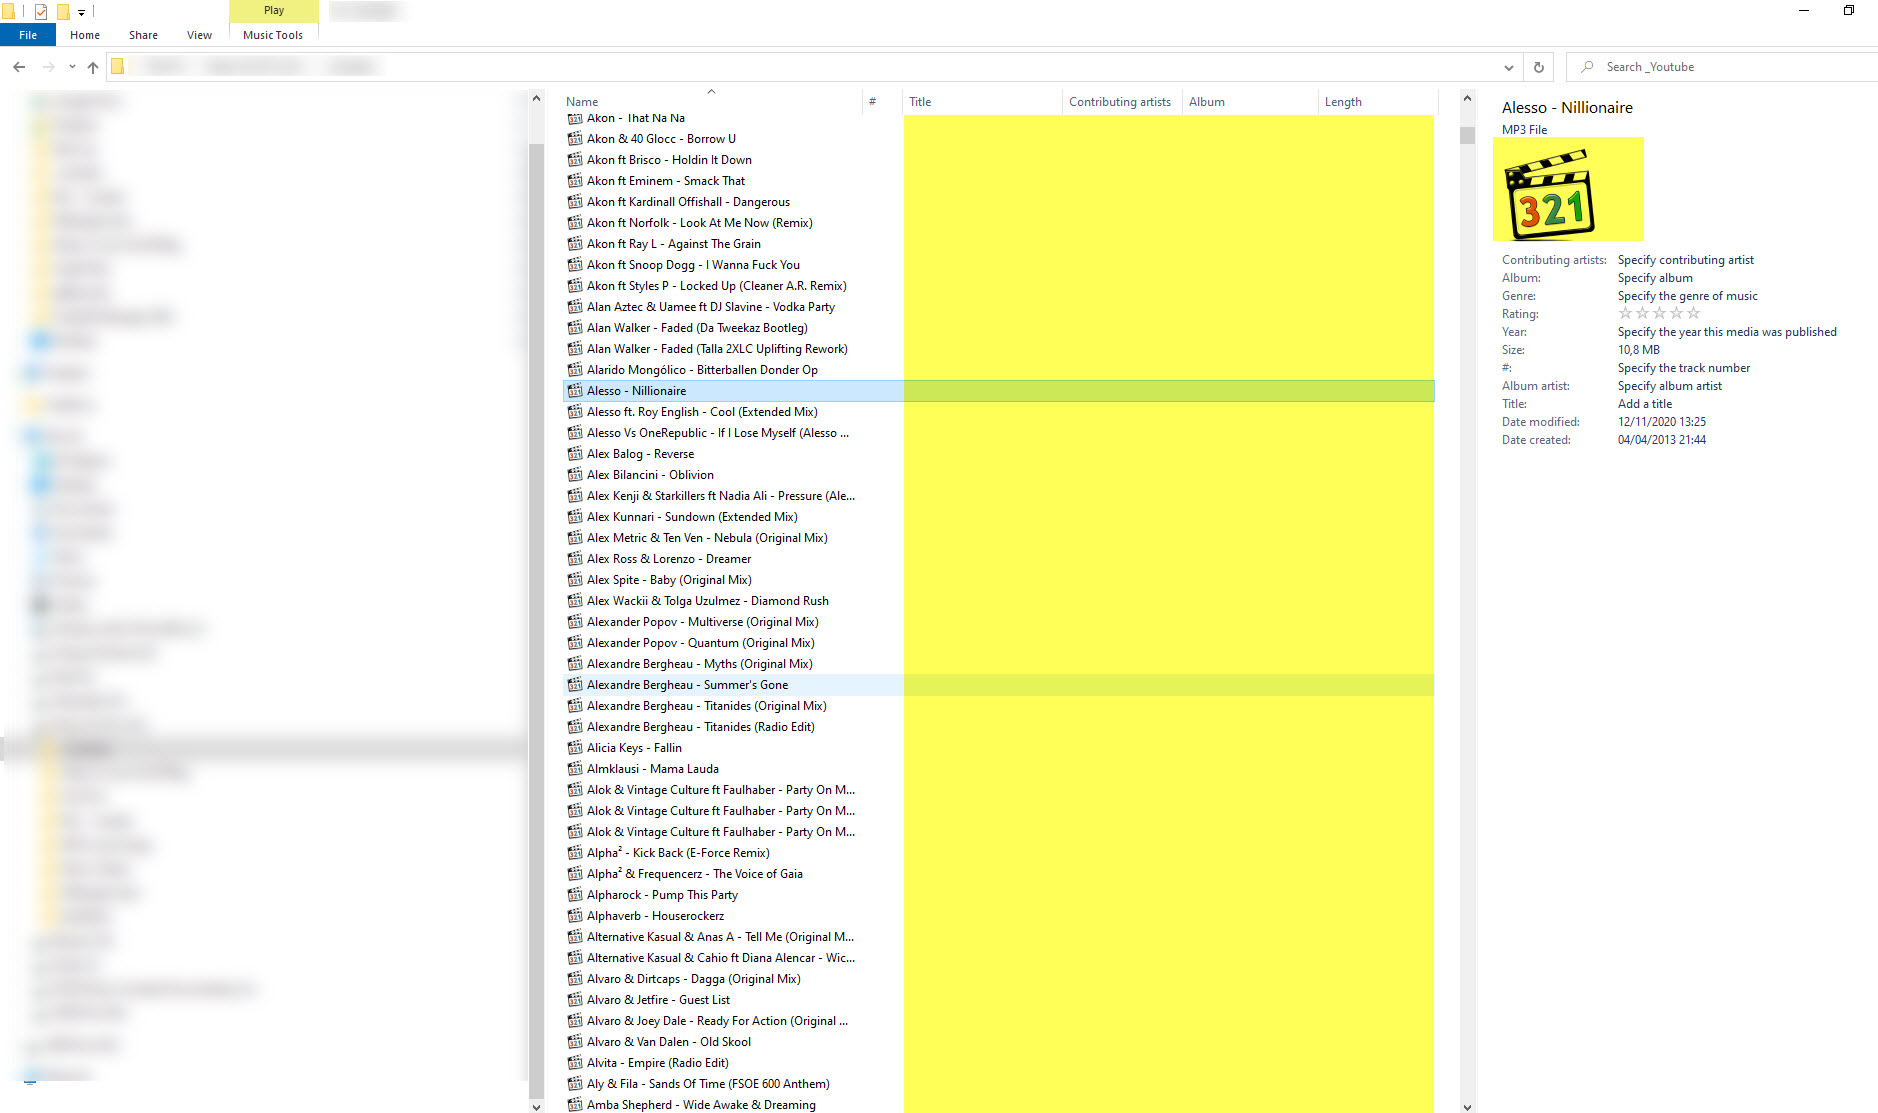Select Alexandre Bergheau - Summer's Gone

point(687,685)
